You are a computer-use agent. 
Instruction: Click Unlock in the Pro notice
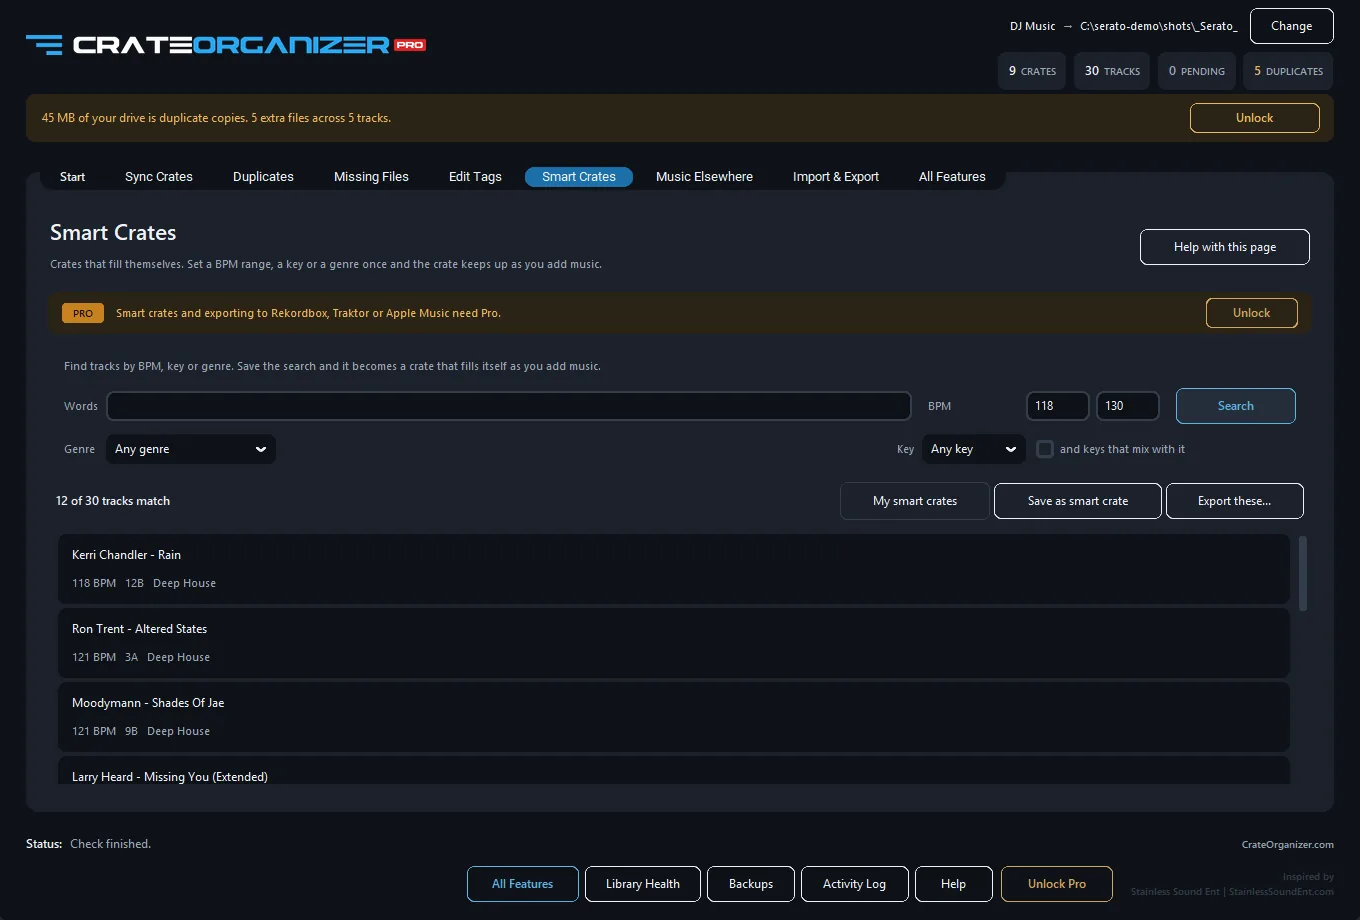pos(1251,313)
